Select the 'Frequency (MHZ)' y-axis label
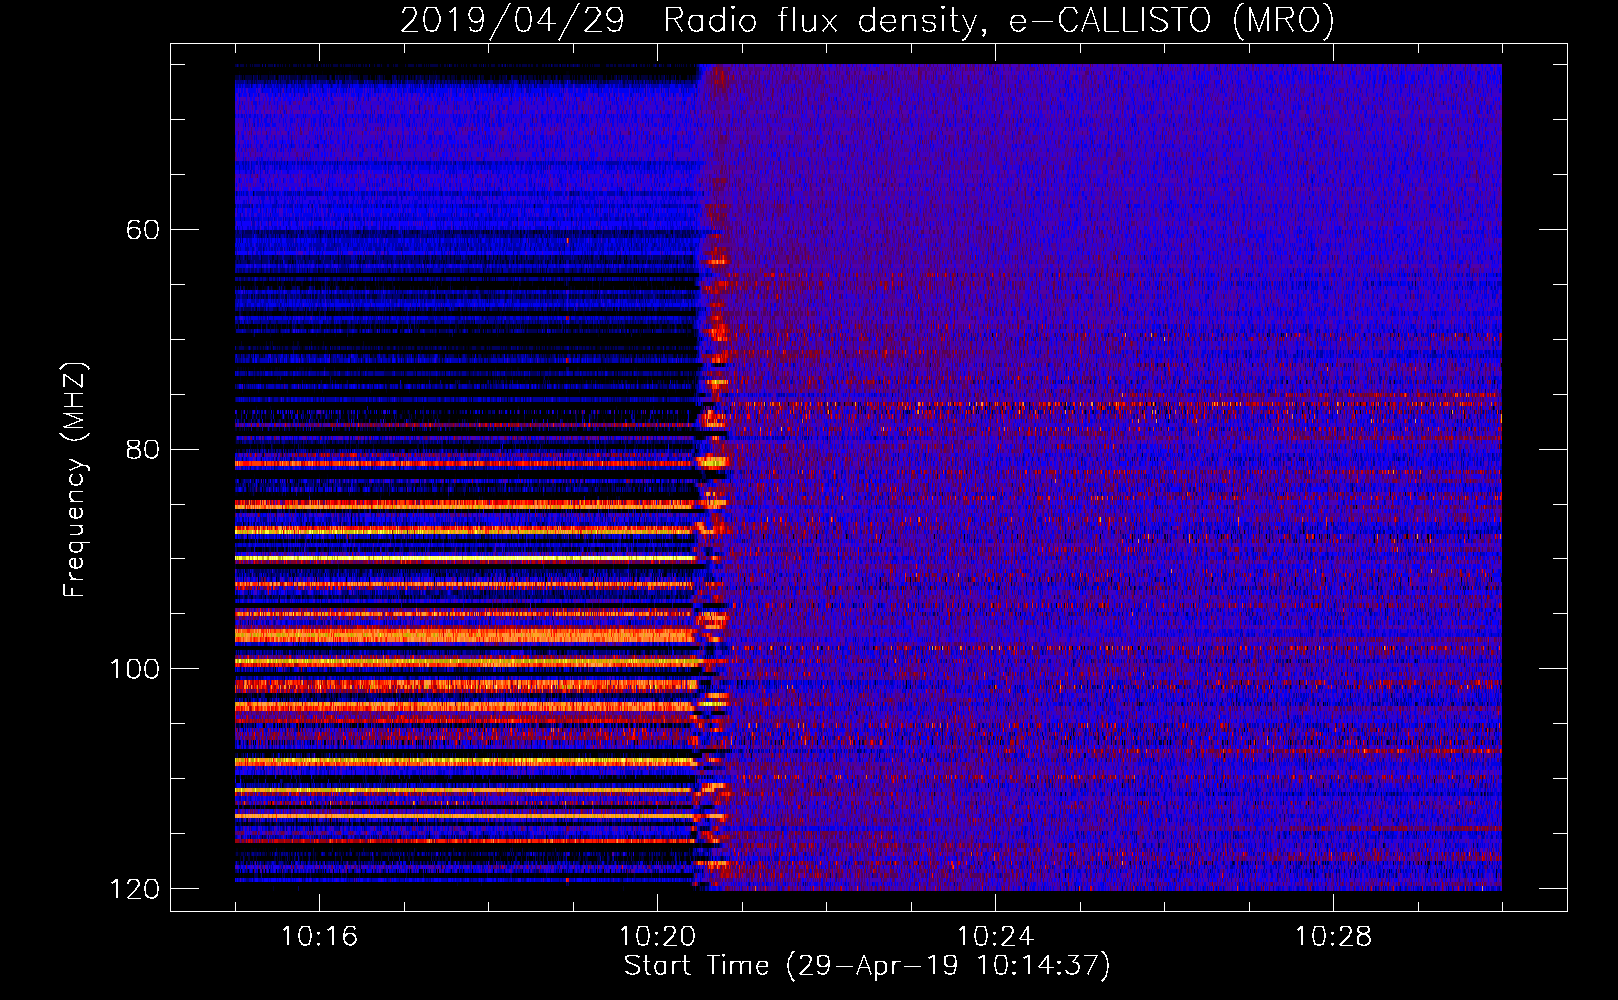This screenshot has width=1618, height=1000. tap(75, 479)
